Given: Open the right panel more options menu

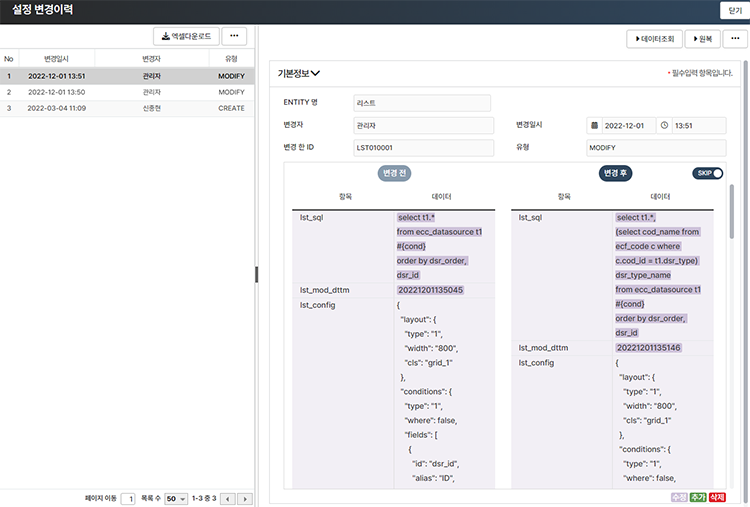Looking at the screenshot, I should click(x=735, y=39).
